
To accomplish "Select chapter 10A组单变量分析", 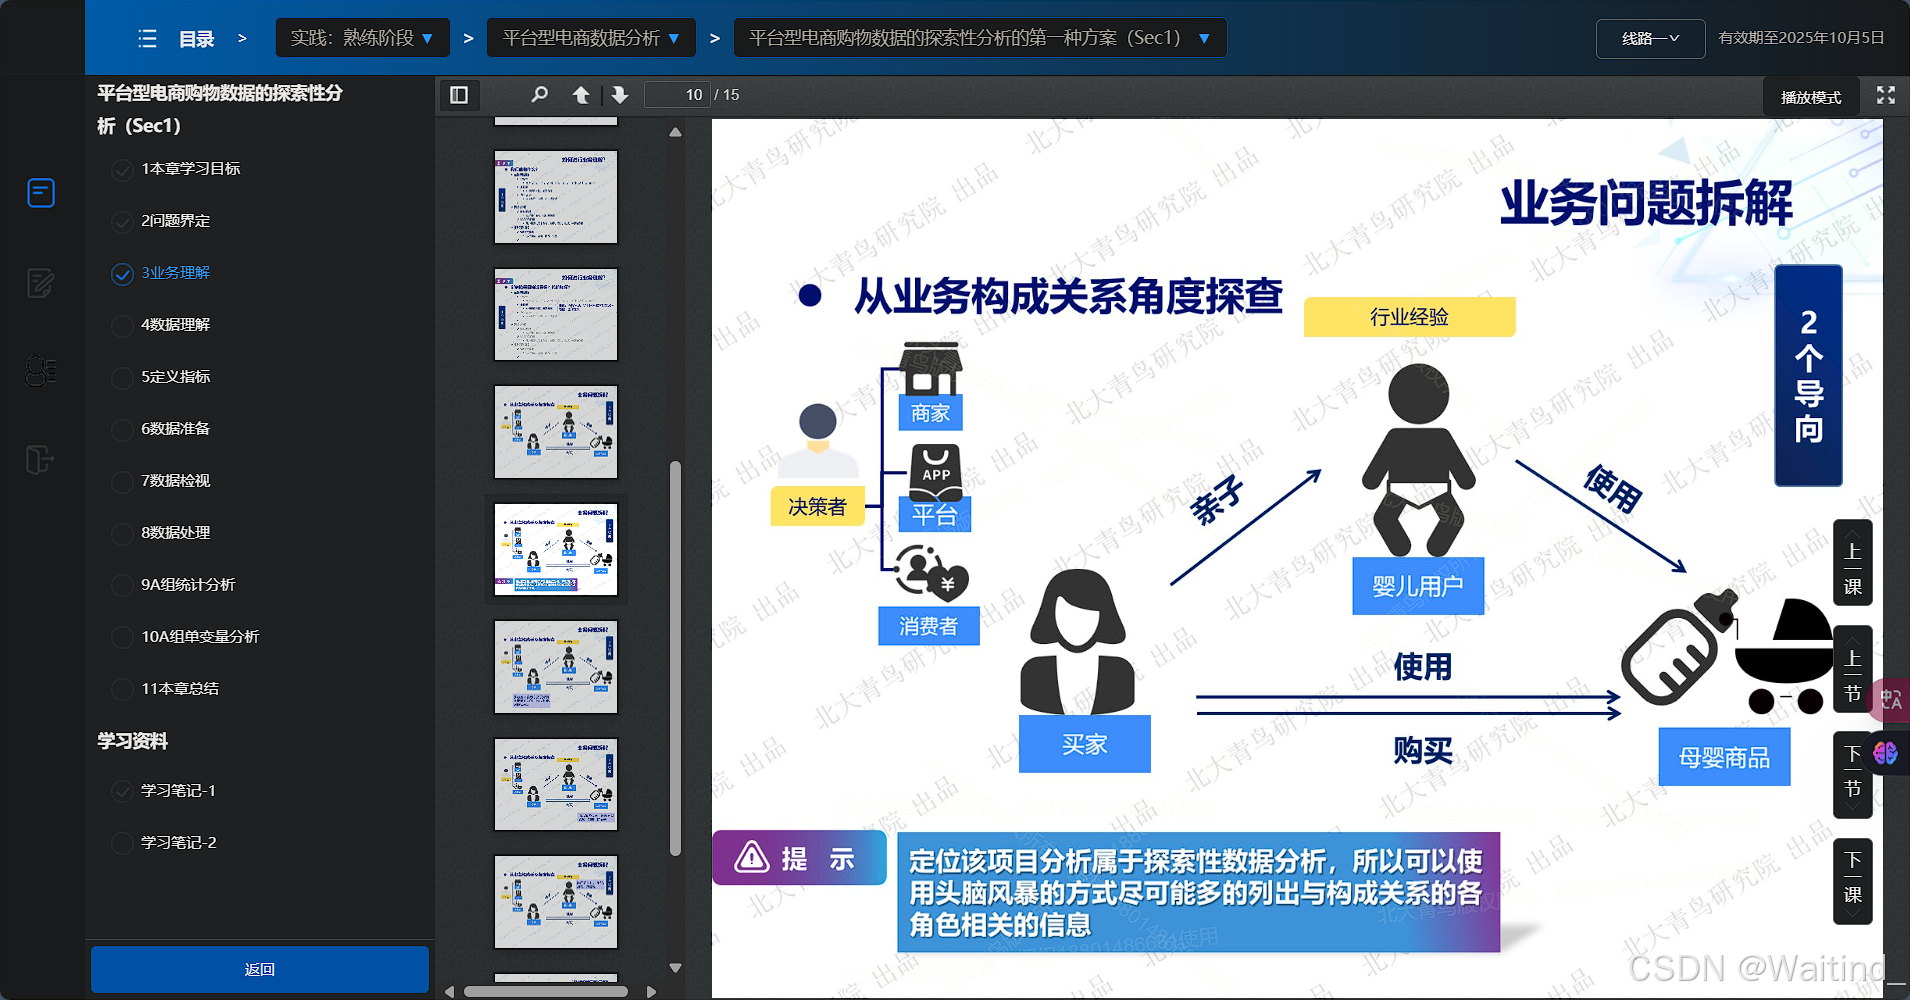I will point(200,637).
